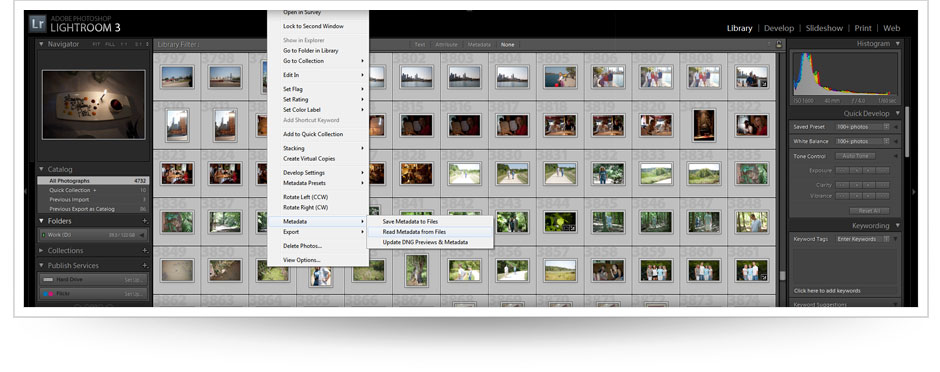
Task: Click the Library Filter lock icon
Action: pos(779,44)
